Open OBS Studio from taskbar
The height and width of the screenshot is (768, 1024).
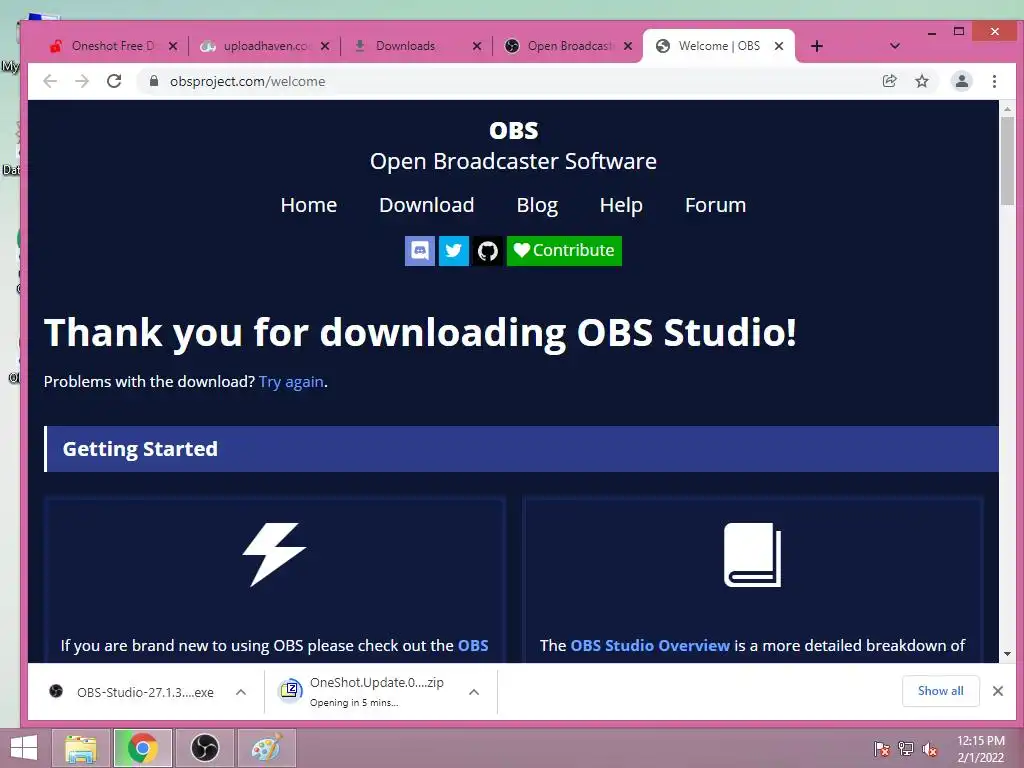[204, 748]
